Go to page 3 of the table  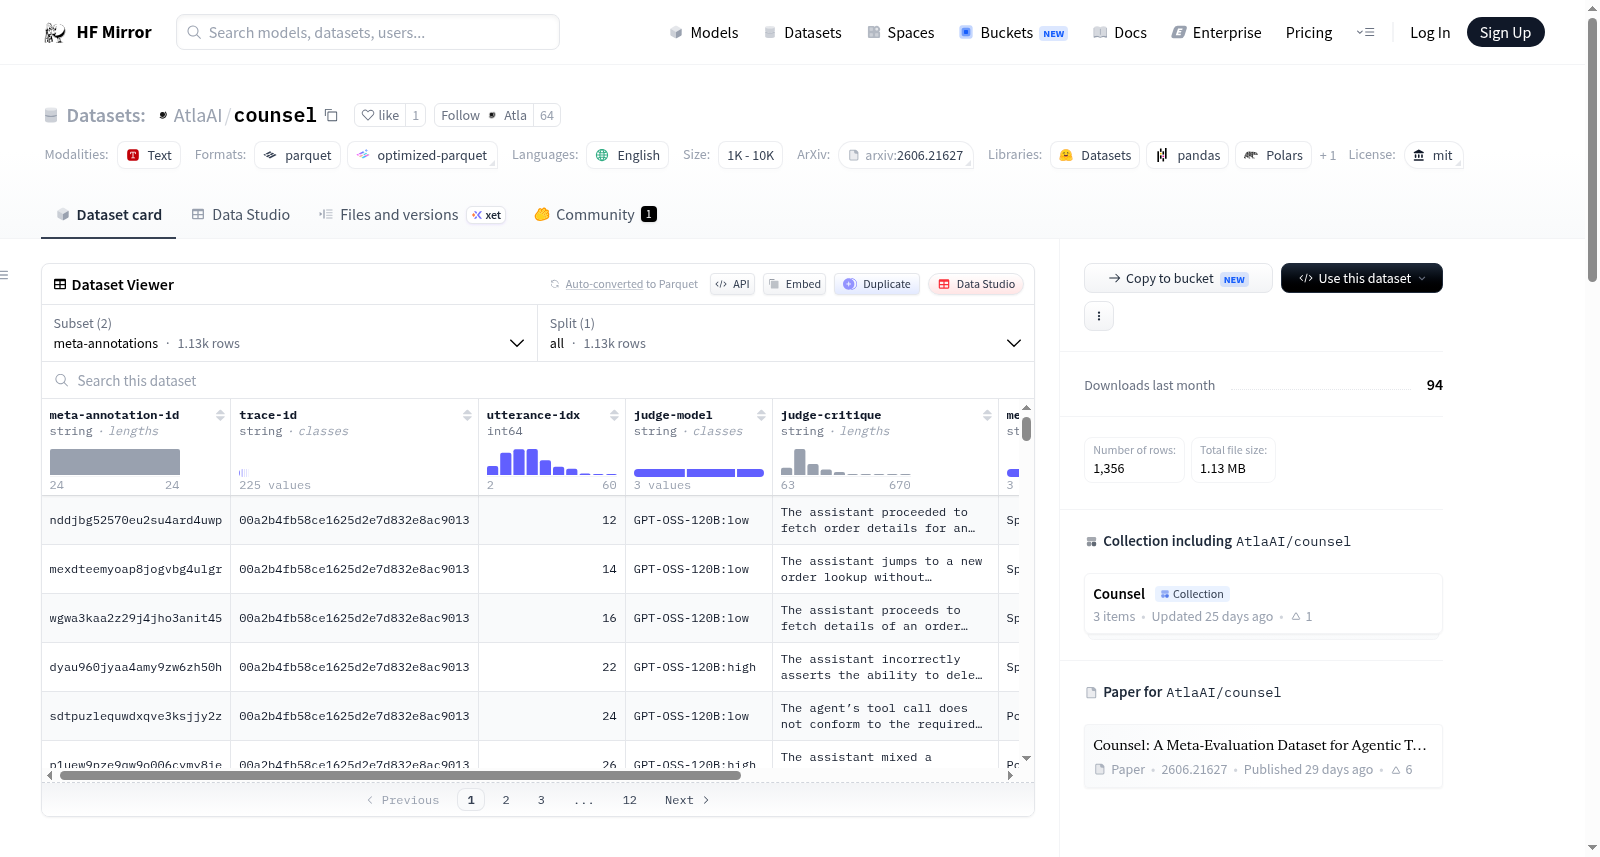[541, 800]
